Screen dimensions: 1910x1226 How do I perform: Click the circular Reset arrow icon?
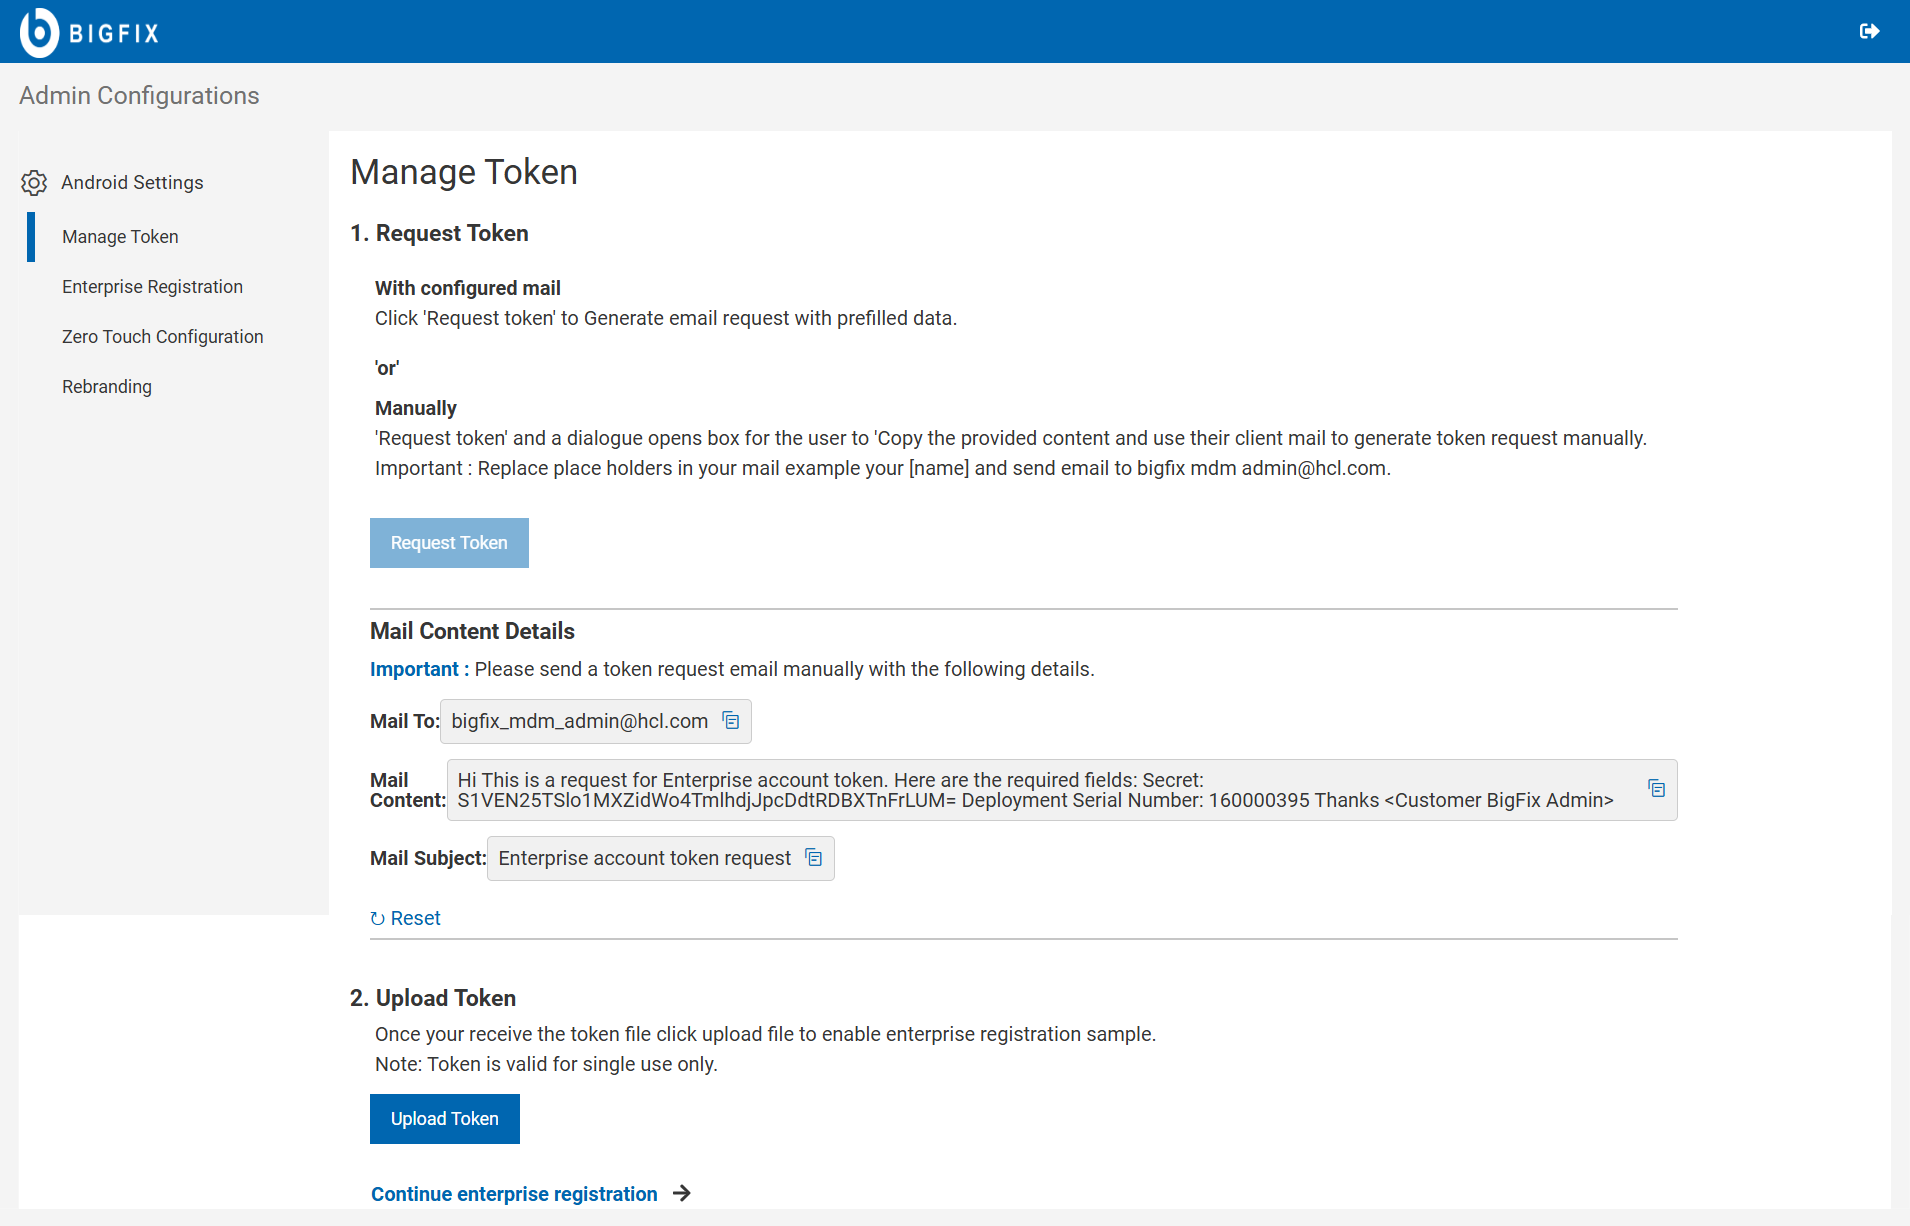(378, 919)
